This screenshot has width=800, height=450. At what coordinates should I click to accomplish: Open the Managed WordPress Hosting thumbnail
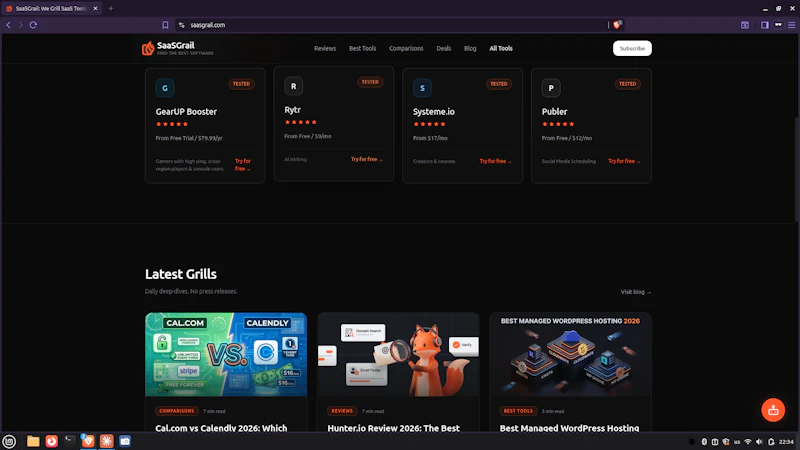[x=570, y=355]
